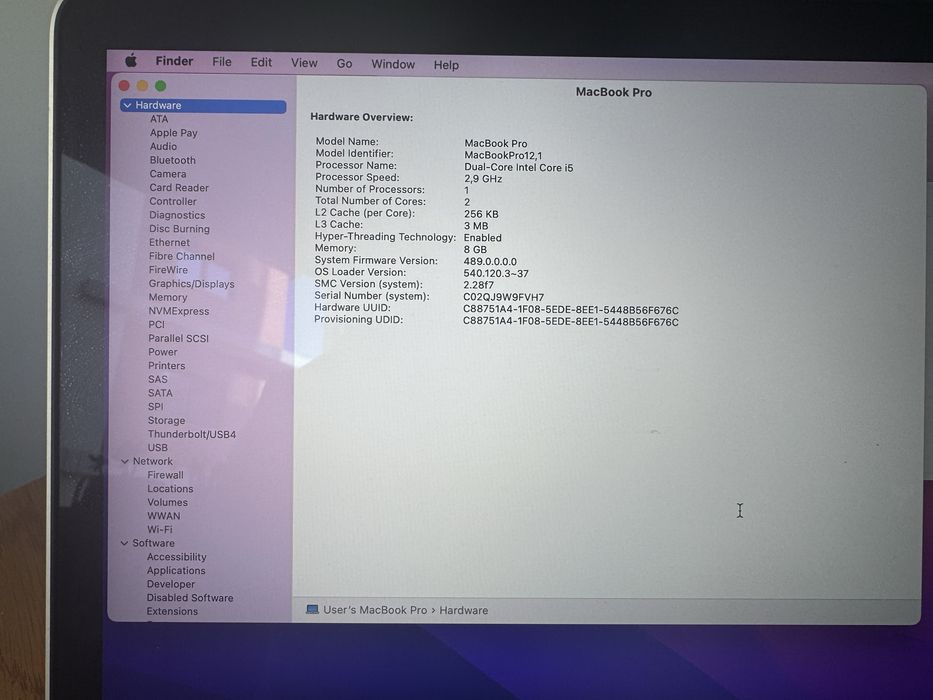The width and height of the screenshot is (933, 700).
Task: Open the Go menu
Action: click(x=345, y=64)
